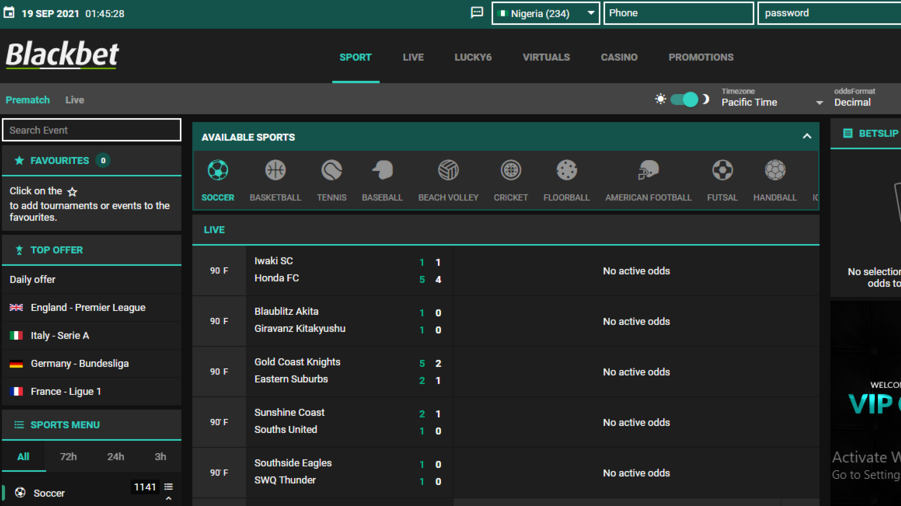The image size is (901, 506).
Task: Open the Southside Eagles vs SWQ Thunder match
Action: tap(506, 473)
